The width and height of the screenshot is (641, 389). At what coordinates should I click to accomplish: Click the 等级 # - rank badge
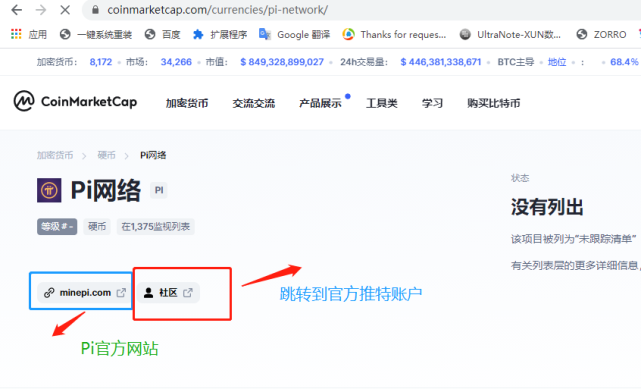tap(57, 226)
